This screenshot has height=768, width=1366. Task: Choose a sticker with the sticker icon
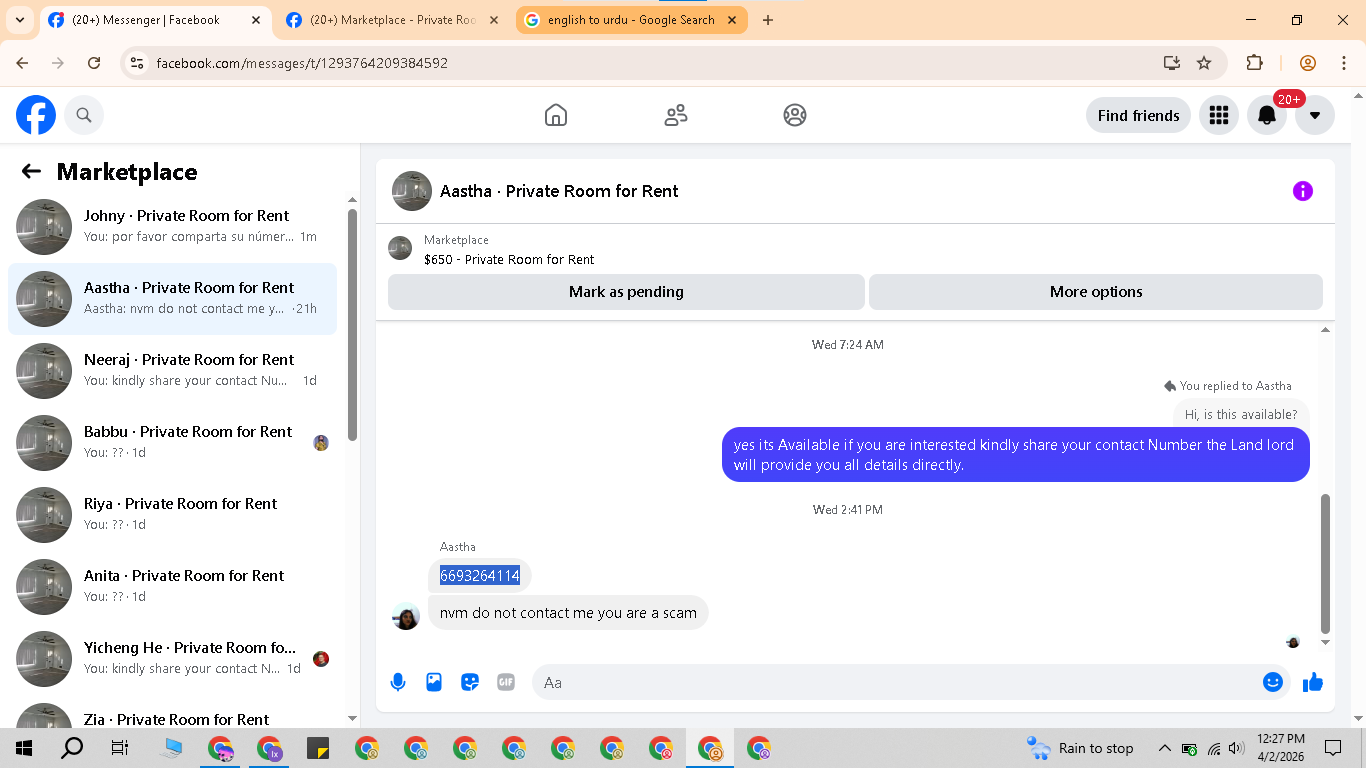470,682
